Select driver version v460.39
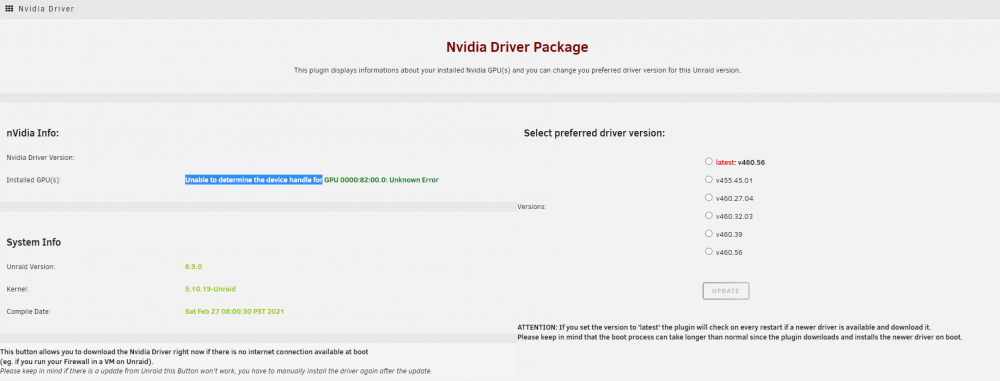 [x=709, y=234]
